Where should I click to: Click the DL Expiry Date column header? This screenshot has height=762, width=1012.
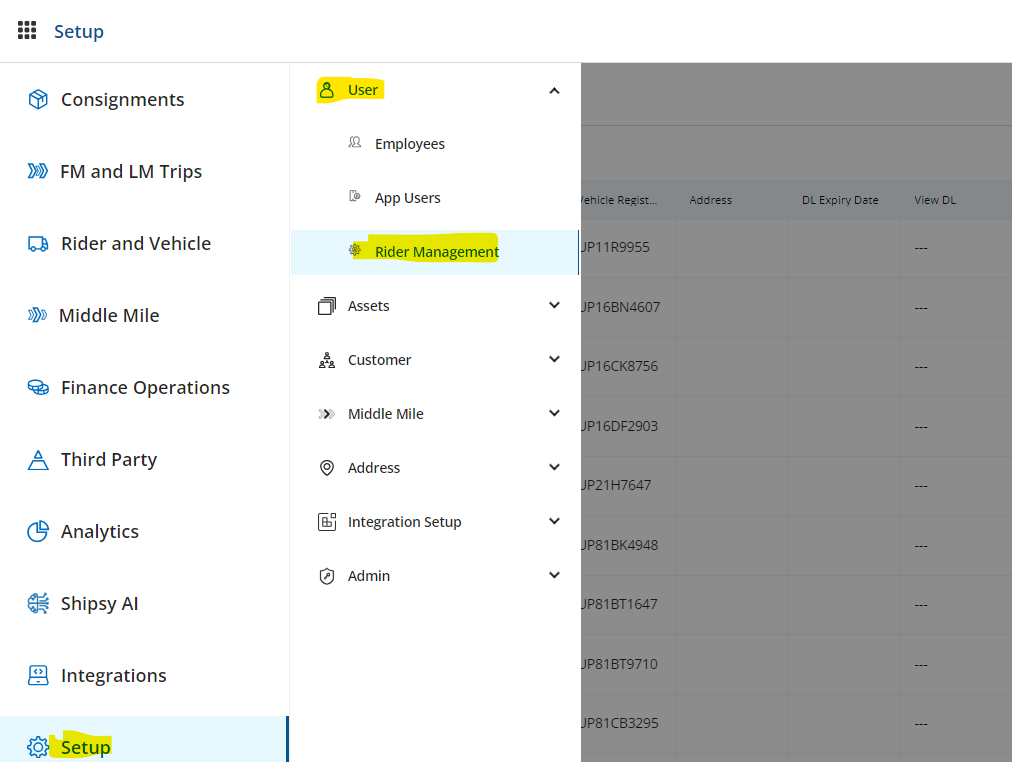pos(840,200)
